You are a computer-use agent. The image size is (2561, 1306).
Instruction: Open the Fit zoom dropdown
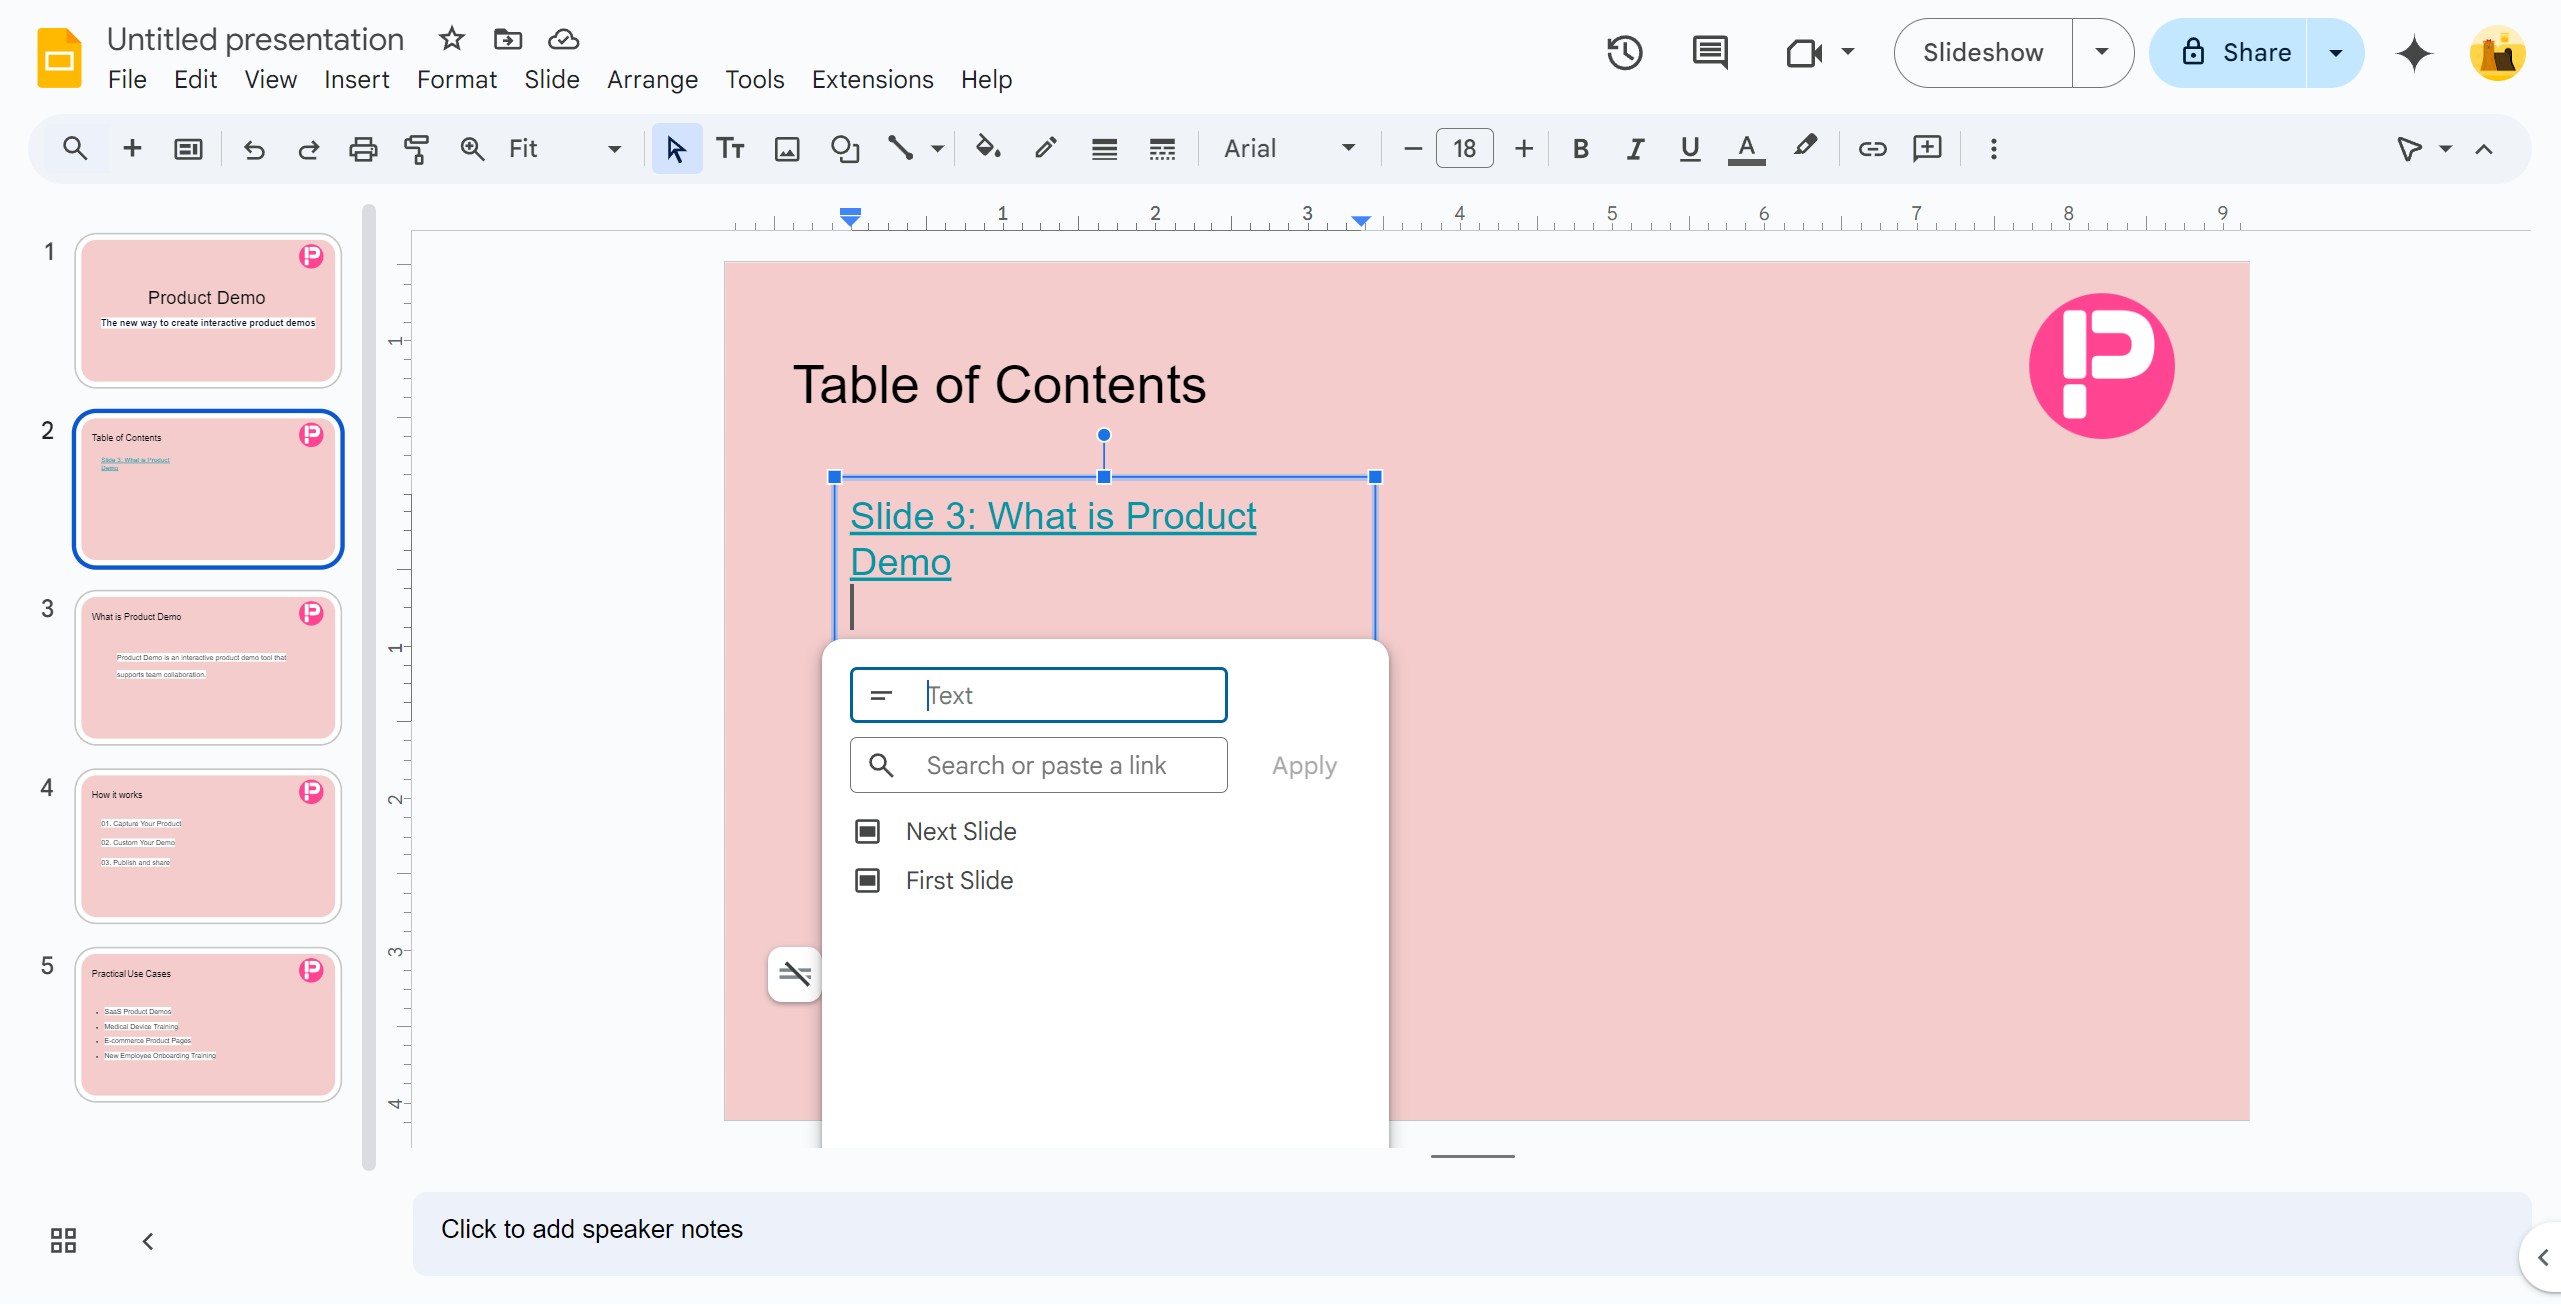point(566,149)
